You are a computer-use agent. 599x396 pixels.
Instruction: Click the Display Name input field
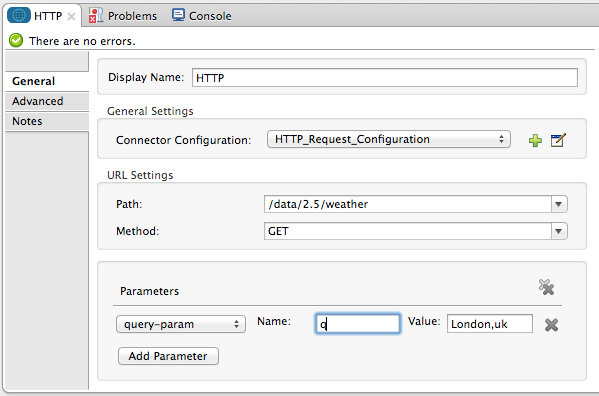[x=385, y=78]
